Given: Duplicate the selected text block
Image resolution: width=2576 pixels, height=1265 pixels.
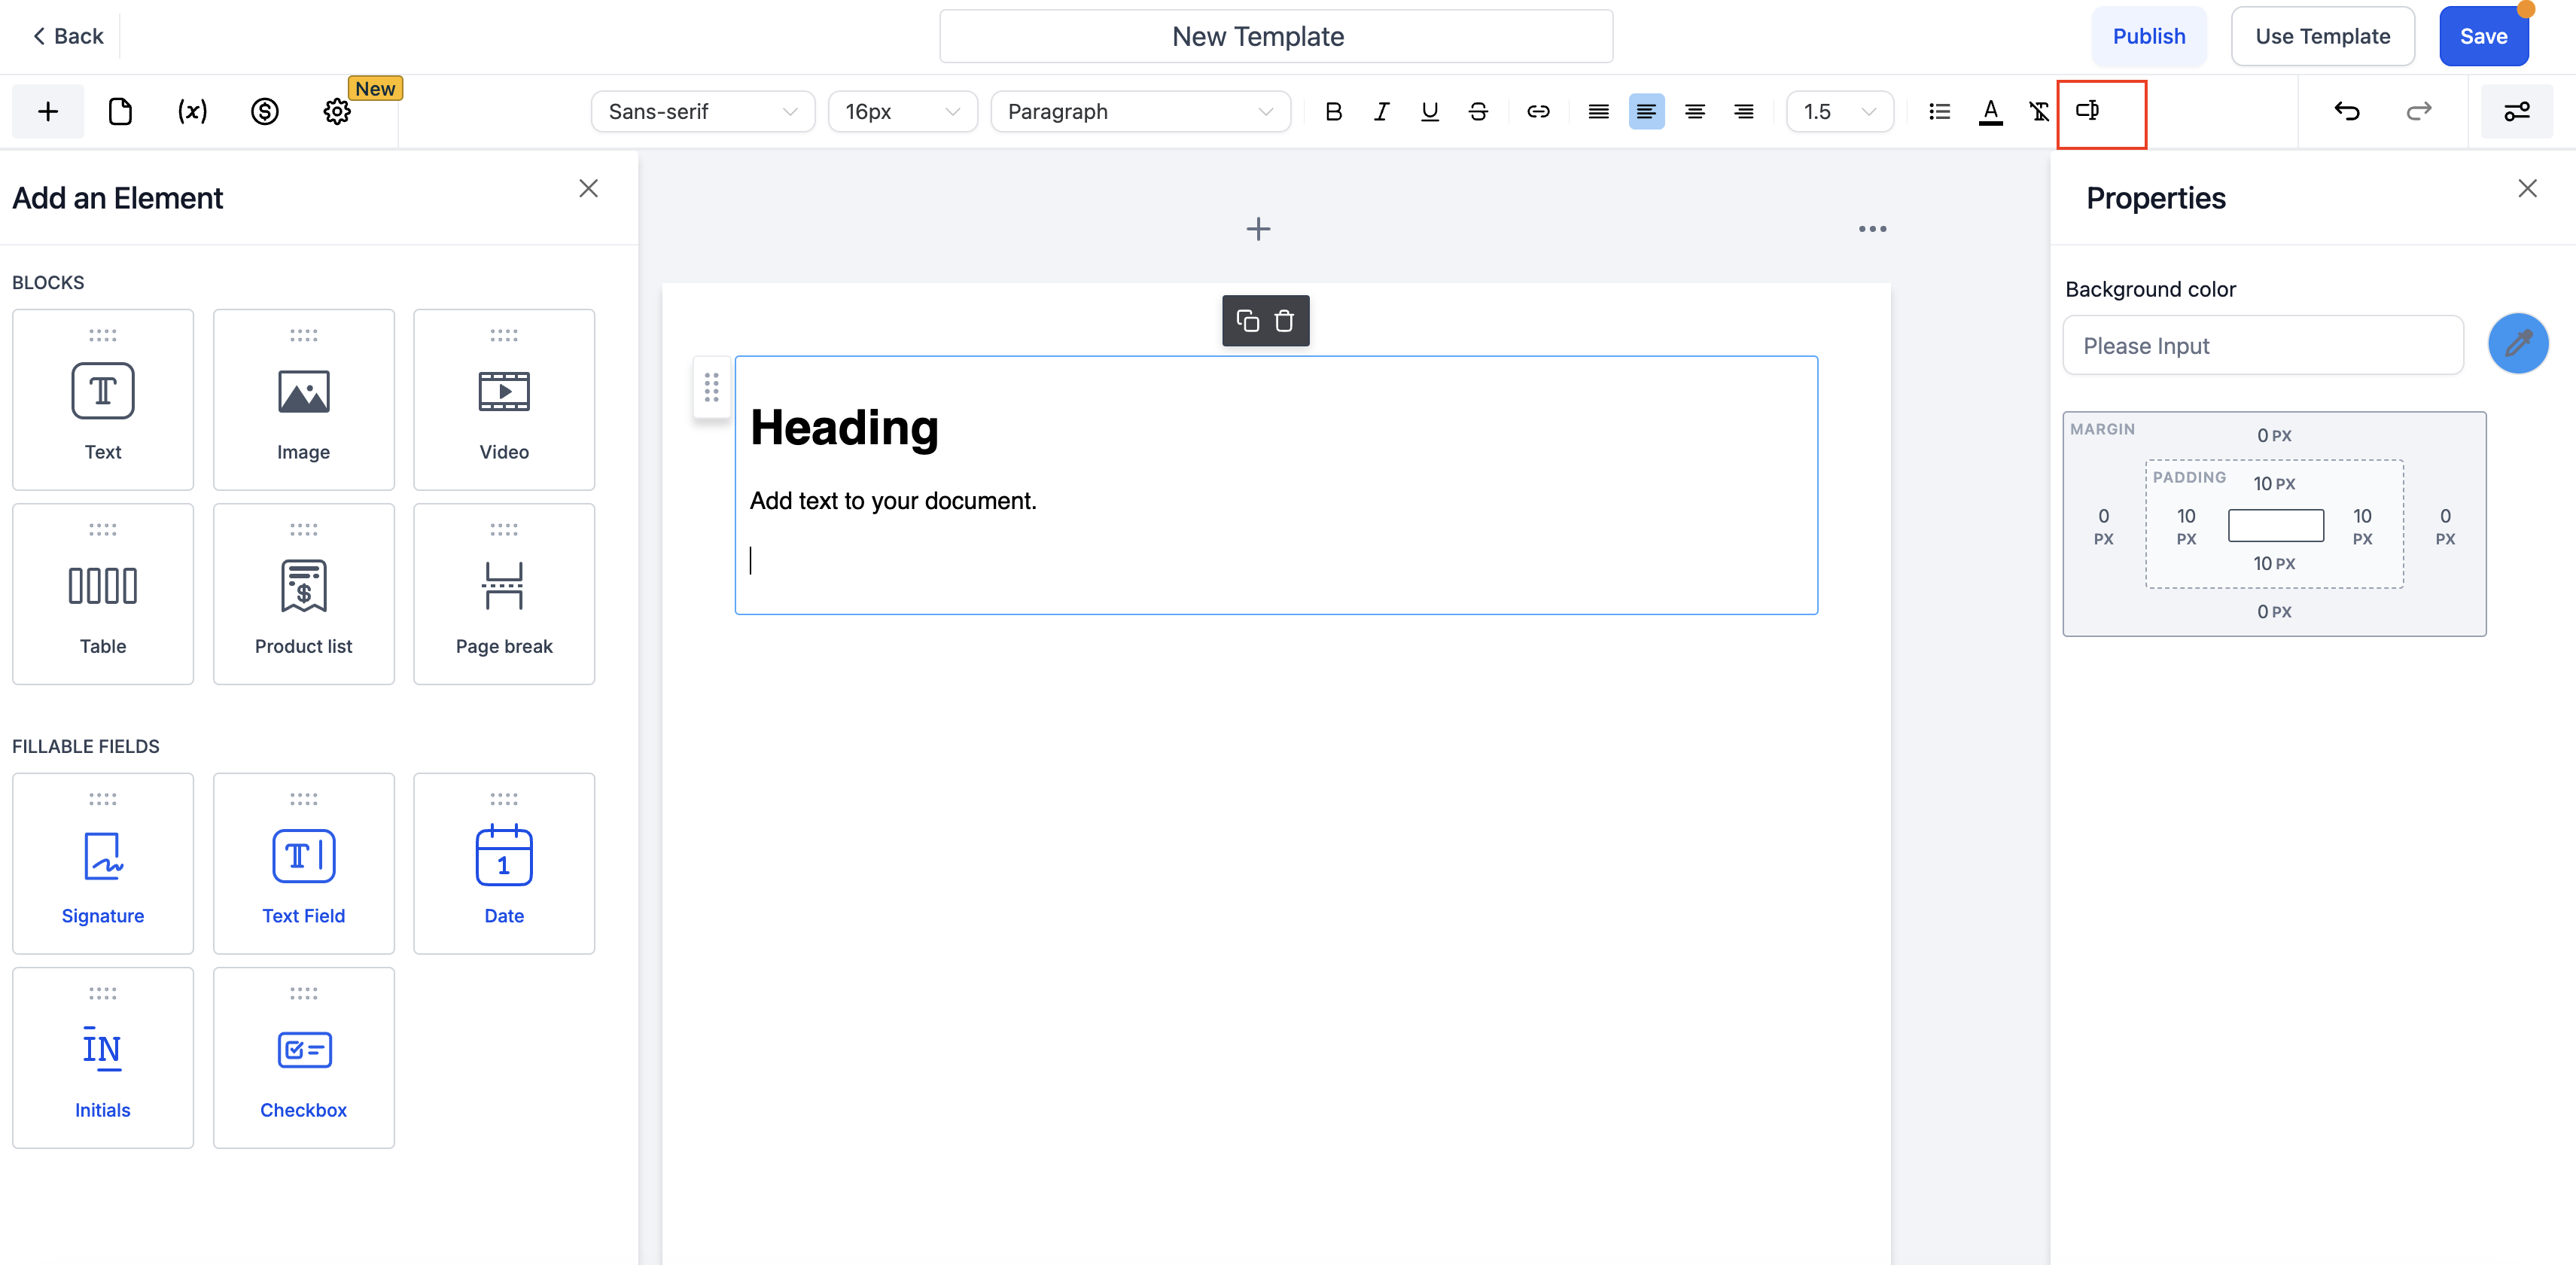Looking at the screenshot, I should pyautogui.click(x=1247, y=321).
